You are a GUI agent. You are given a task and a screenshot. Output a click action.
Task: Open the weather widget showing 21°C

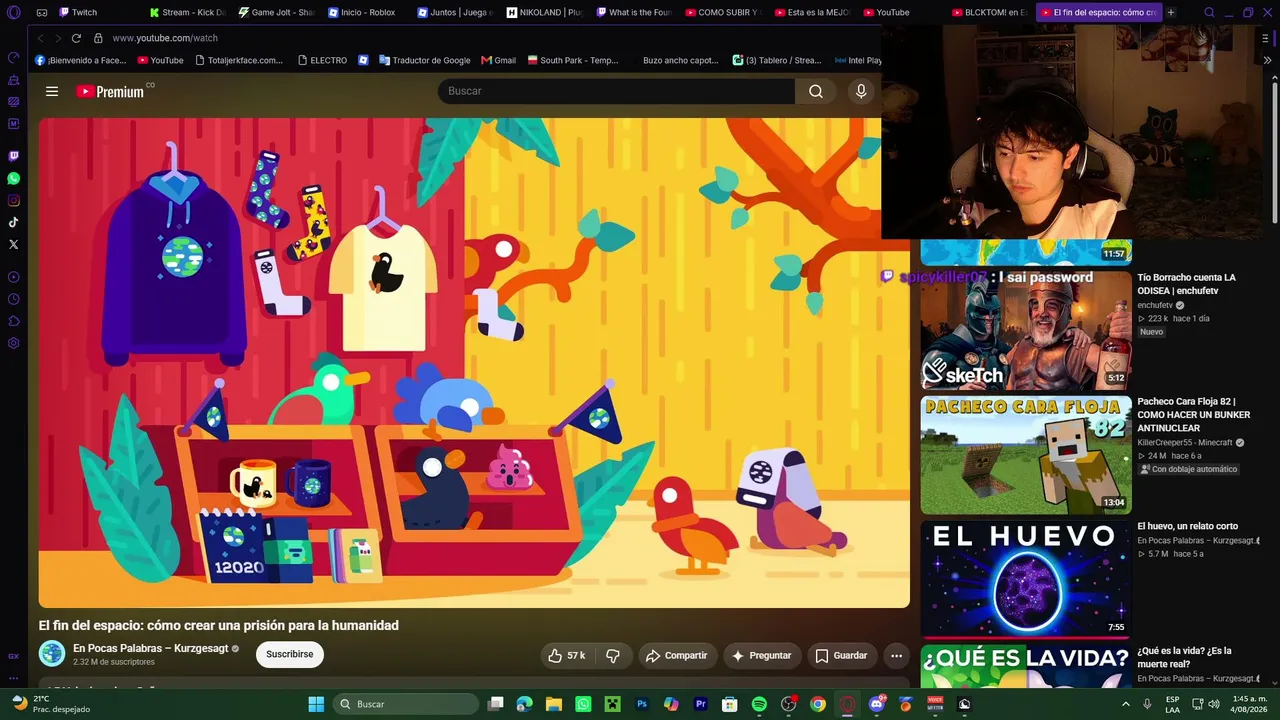pyautogui.click(x=50, y=704)
